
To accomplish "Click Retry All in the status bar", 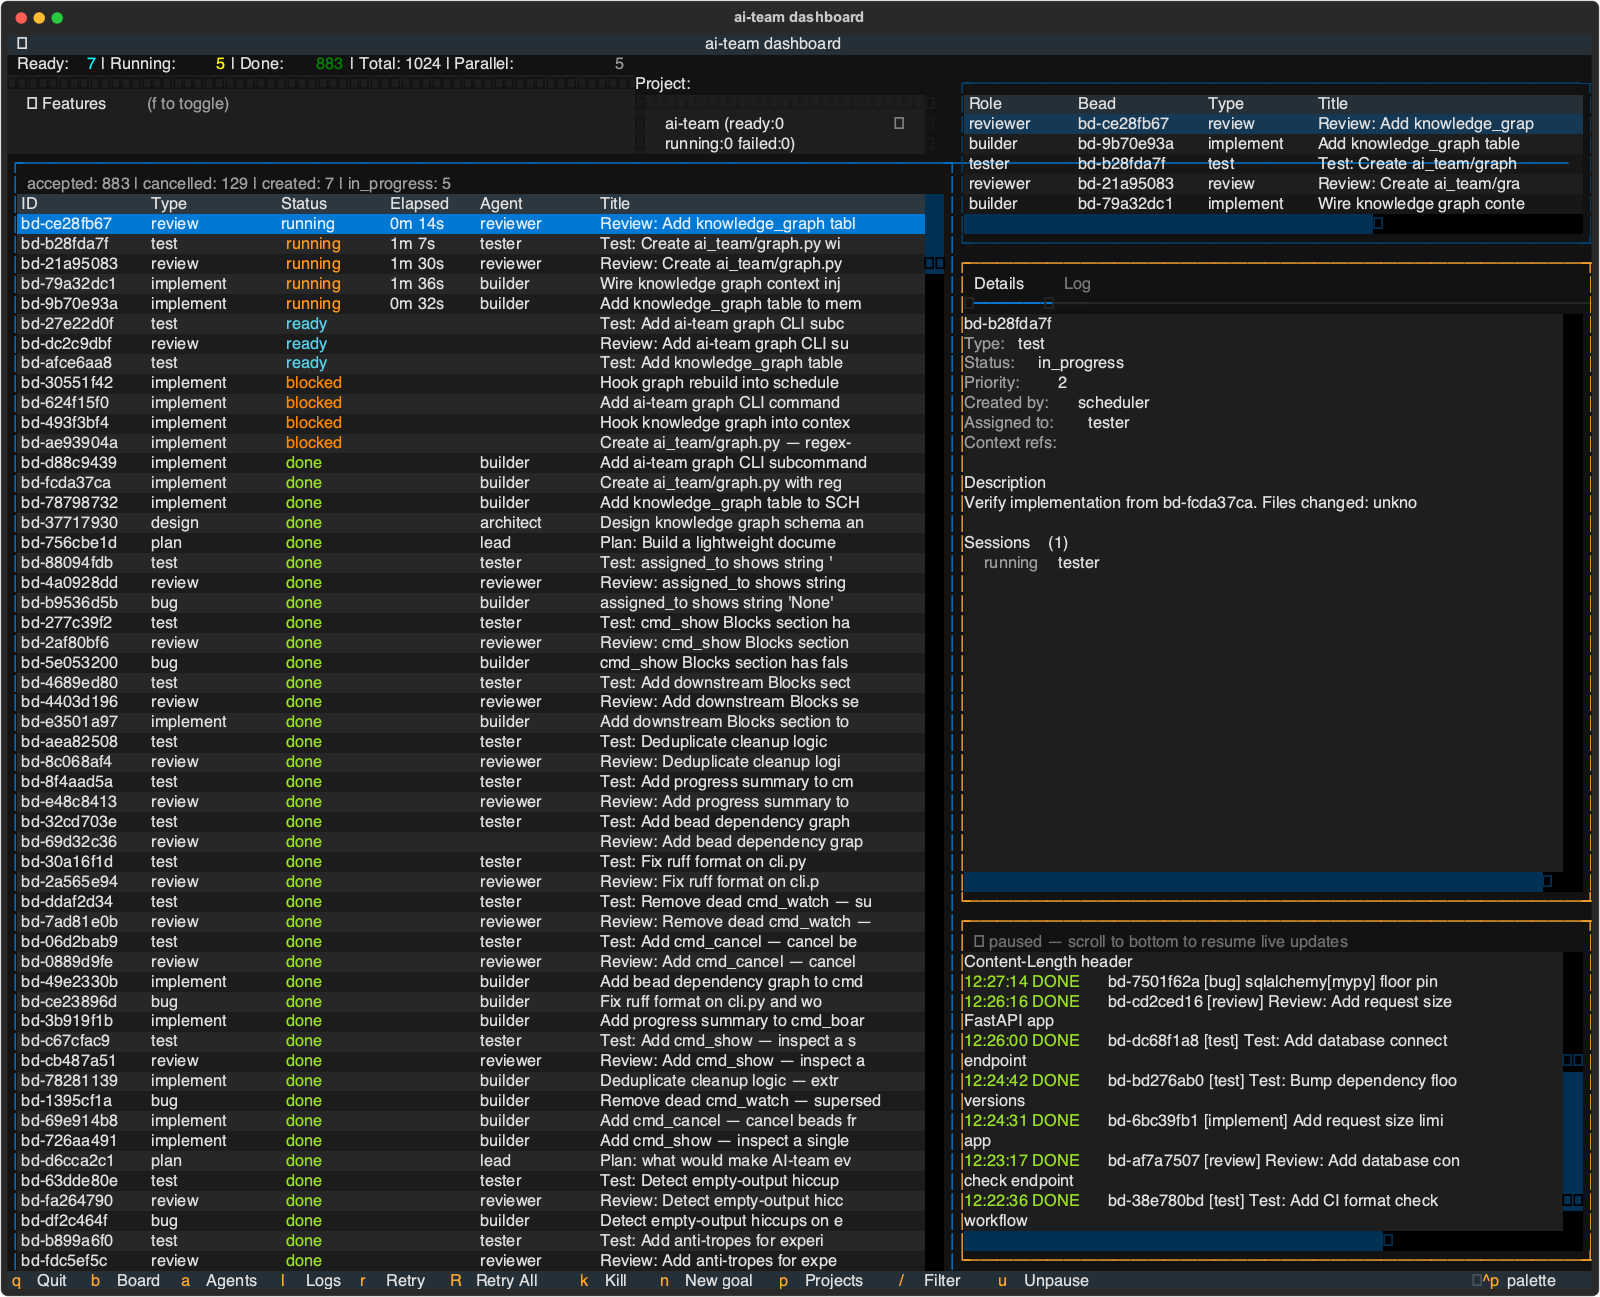I will [507, 1280].
